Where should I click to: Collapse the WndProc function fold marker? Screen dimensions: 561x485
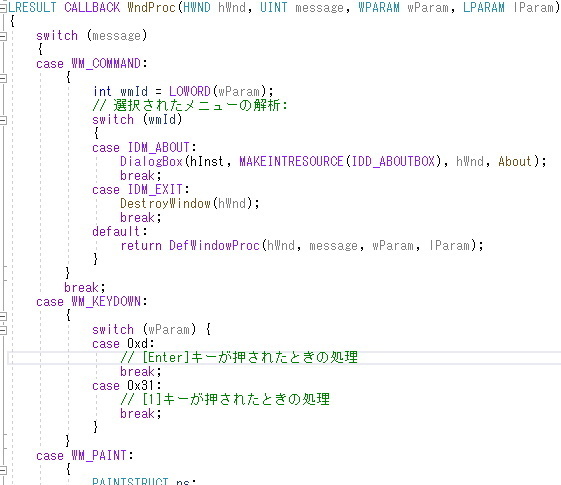3,8
